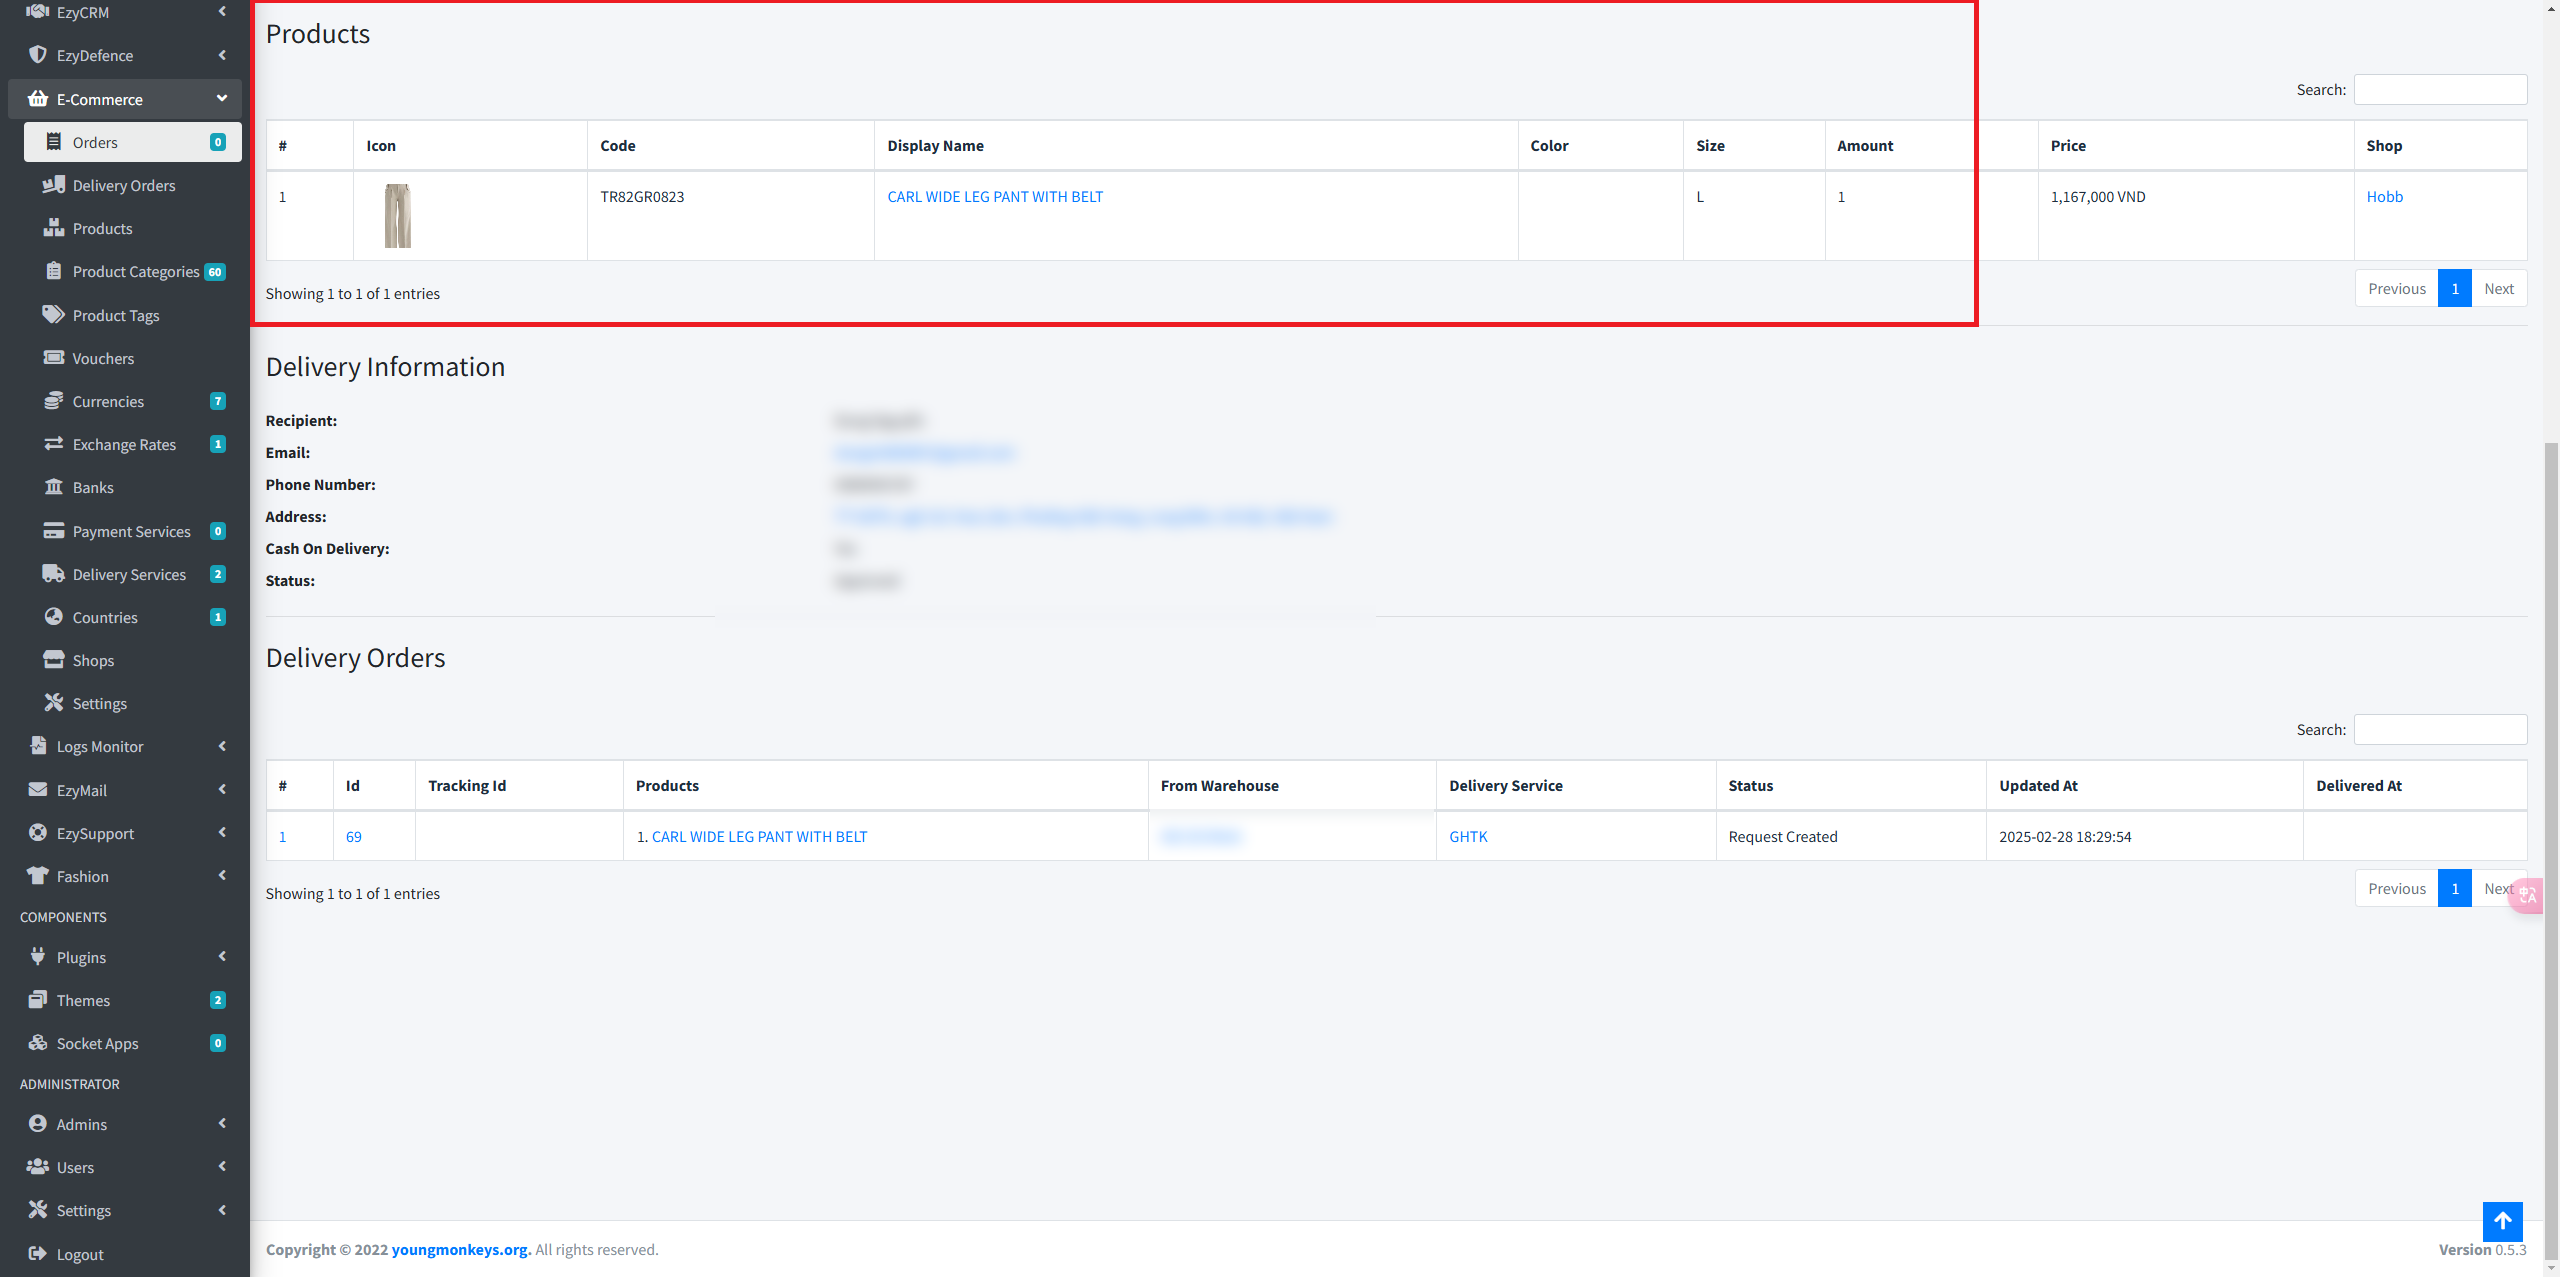Click the Products boxes icon
Viewport: 2560px width, 1277px height.
[54, 228]
